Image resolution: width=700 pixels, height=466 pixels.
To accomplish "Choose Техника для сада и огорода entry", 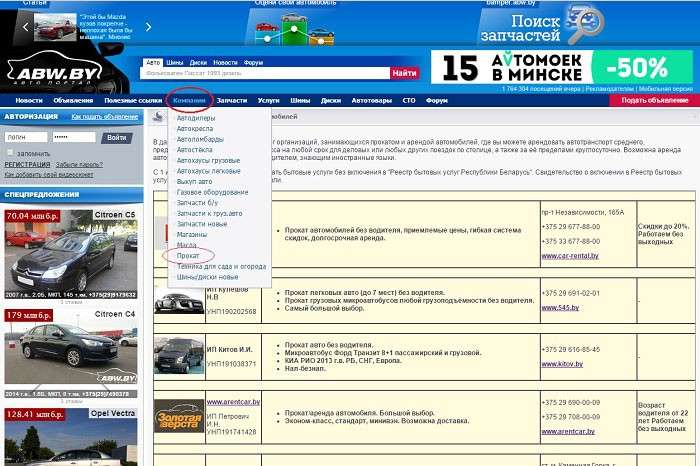I will coord(221,266).
